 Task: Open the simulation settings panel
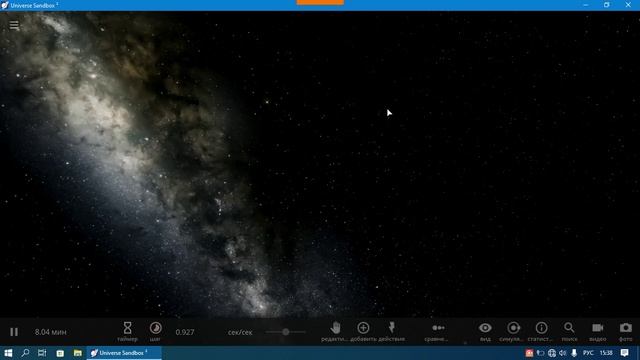(513, 331)
